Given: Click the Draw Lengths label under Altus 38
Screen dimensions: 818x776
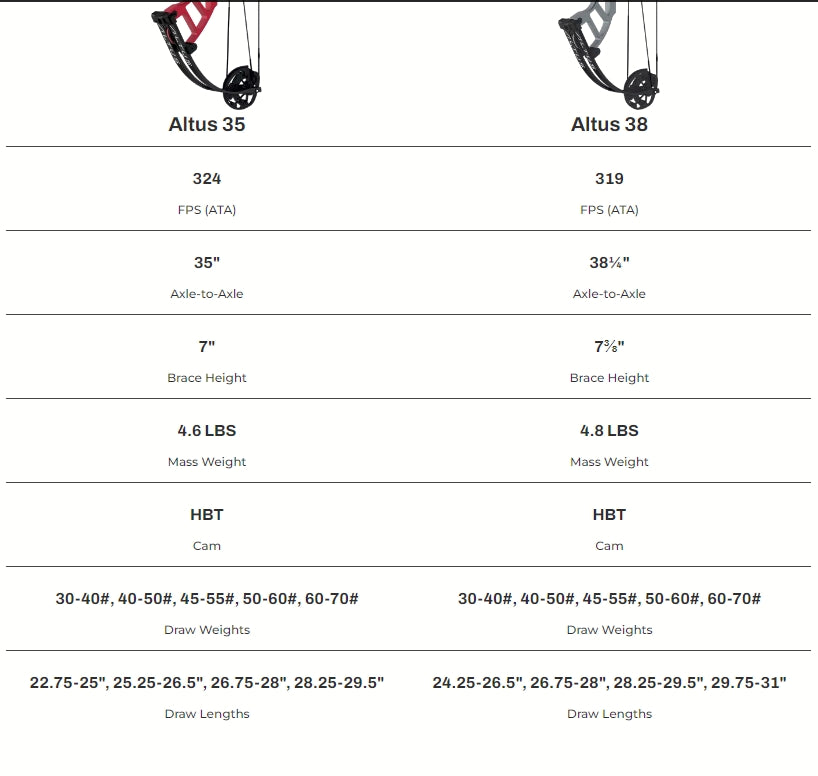Looking at the screenshot, I should [x=609, y=714].
